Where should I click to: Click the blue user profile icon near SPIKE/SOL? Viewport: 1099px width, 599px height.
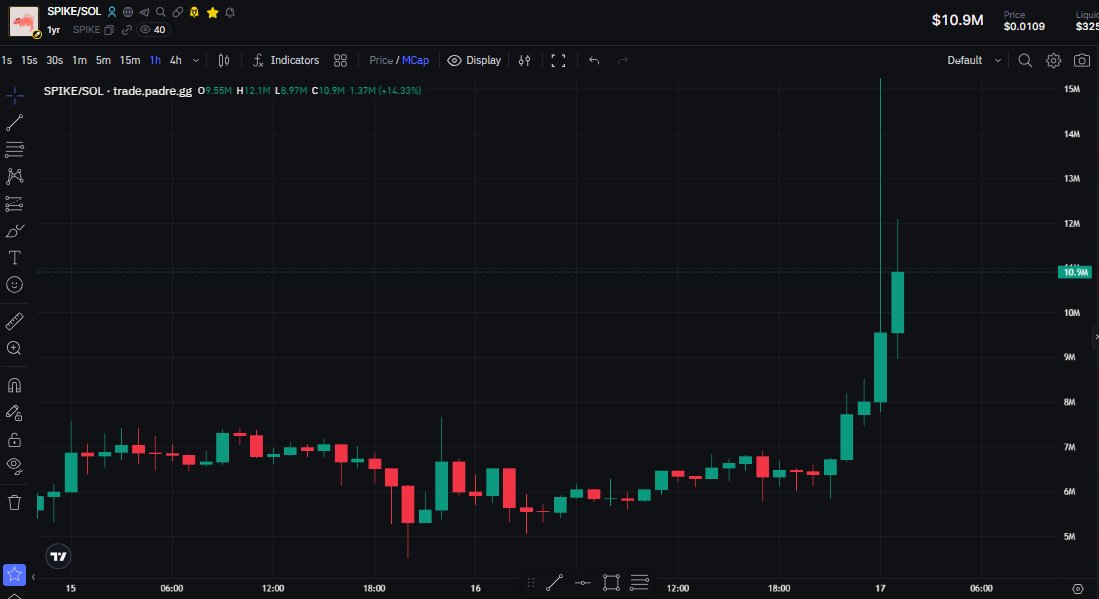tap(111, 12)
